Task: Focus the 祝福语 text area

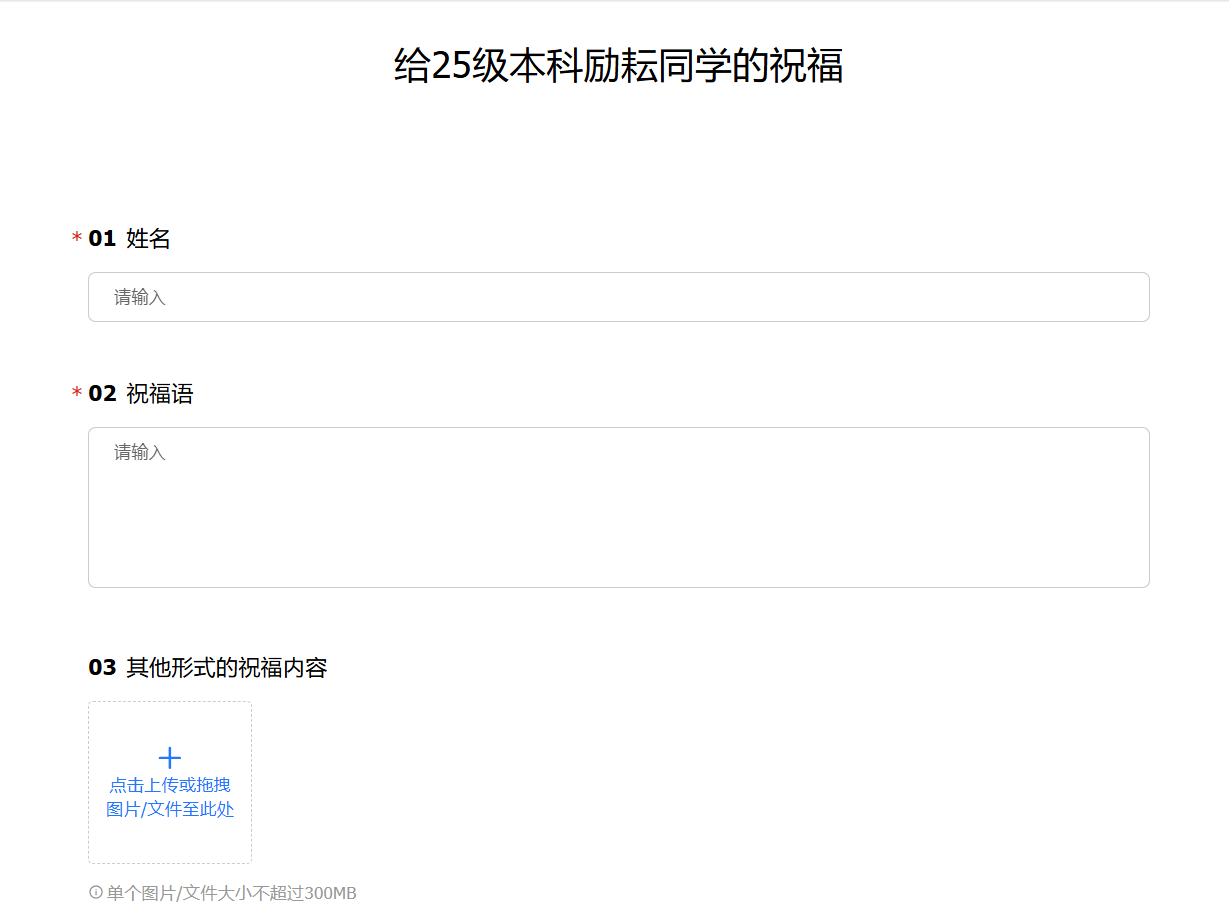Action: 618,507
